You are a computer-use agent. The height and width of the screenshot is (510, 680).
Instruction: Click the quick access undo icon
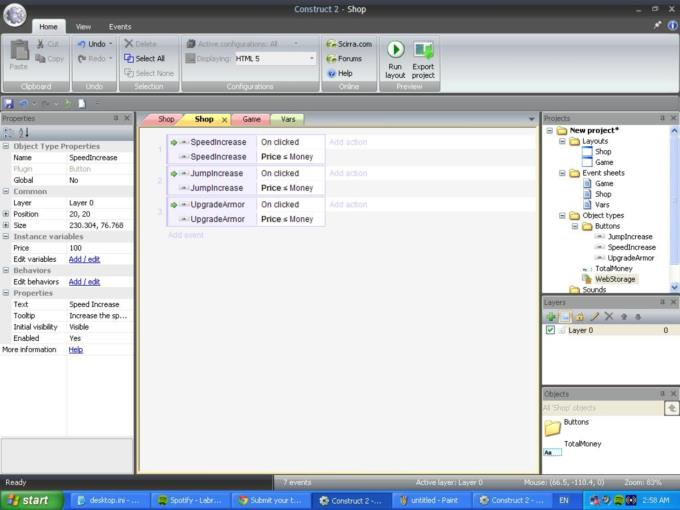pos(23,104)
